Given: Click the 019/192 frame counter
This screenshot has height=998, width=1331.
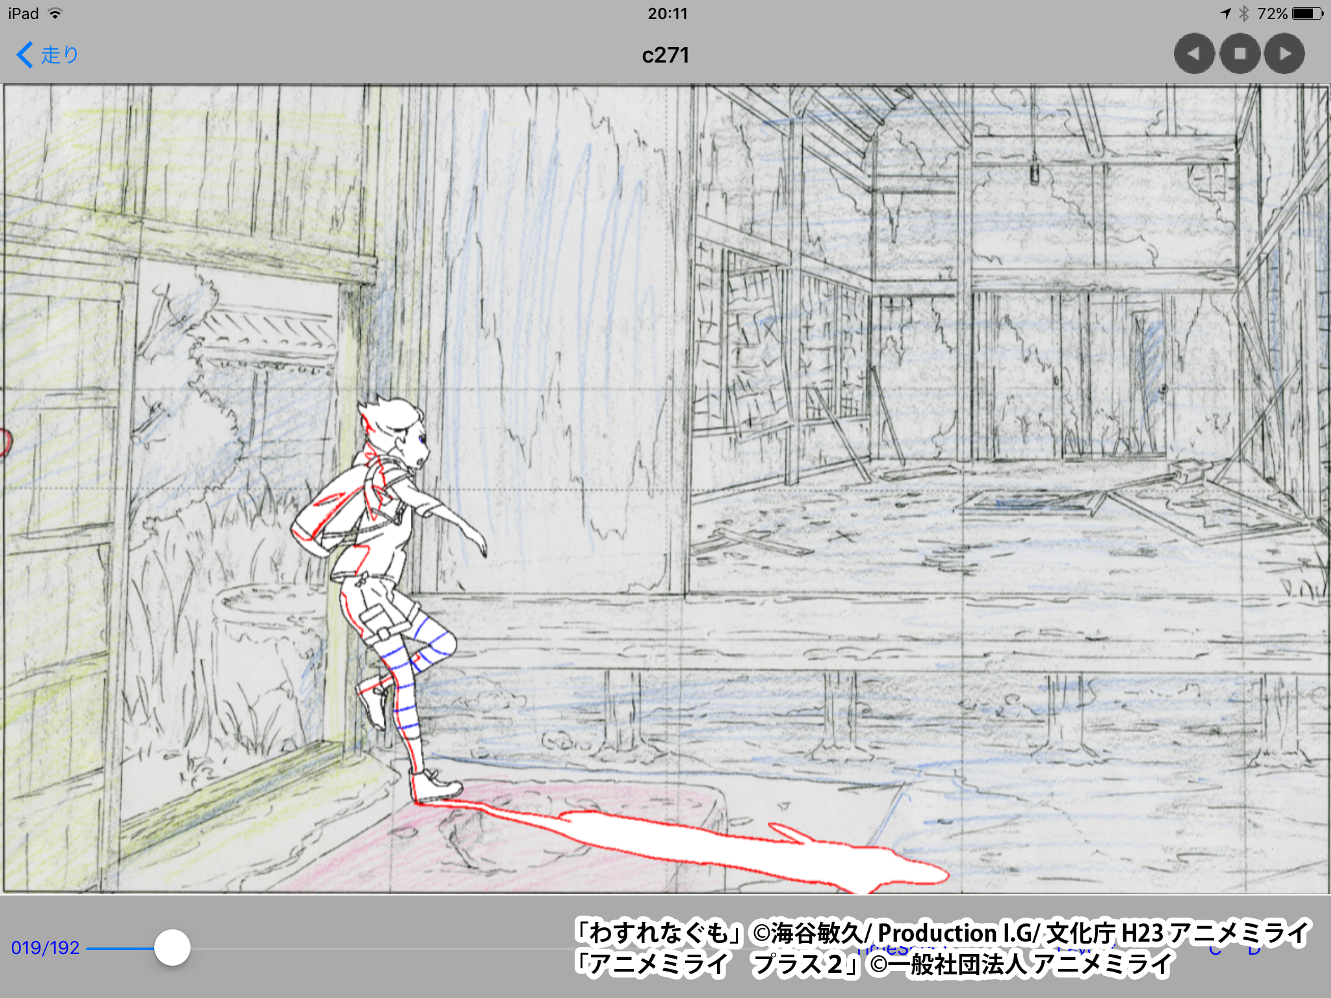Looking at the screenshot, I should click(45, 948).
